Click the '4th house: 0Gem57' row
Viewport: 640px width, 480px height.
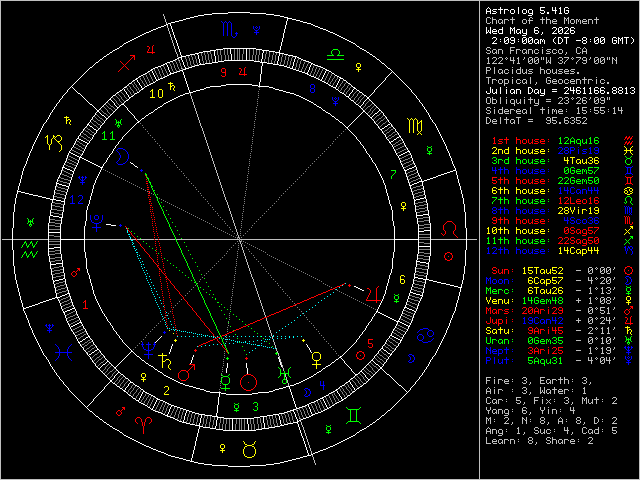point(545,171)
